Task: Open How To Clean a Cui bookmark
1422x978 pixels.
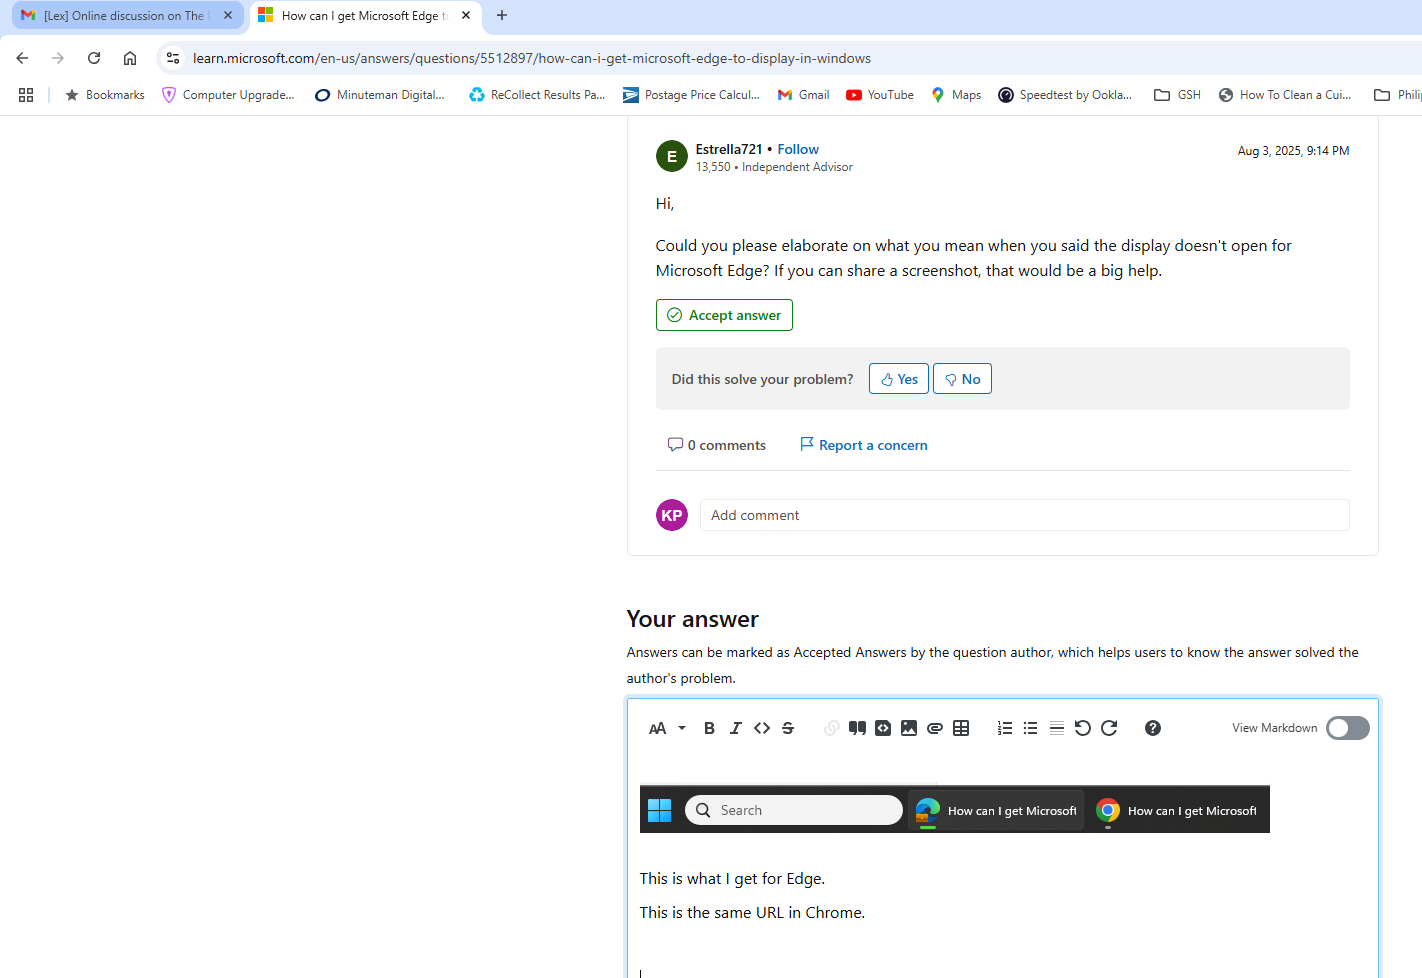Action: [x=1285, y=95]
